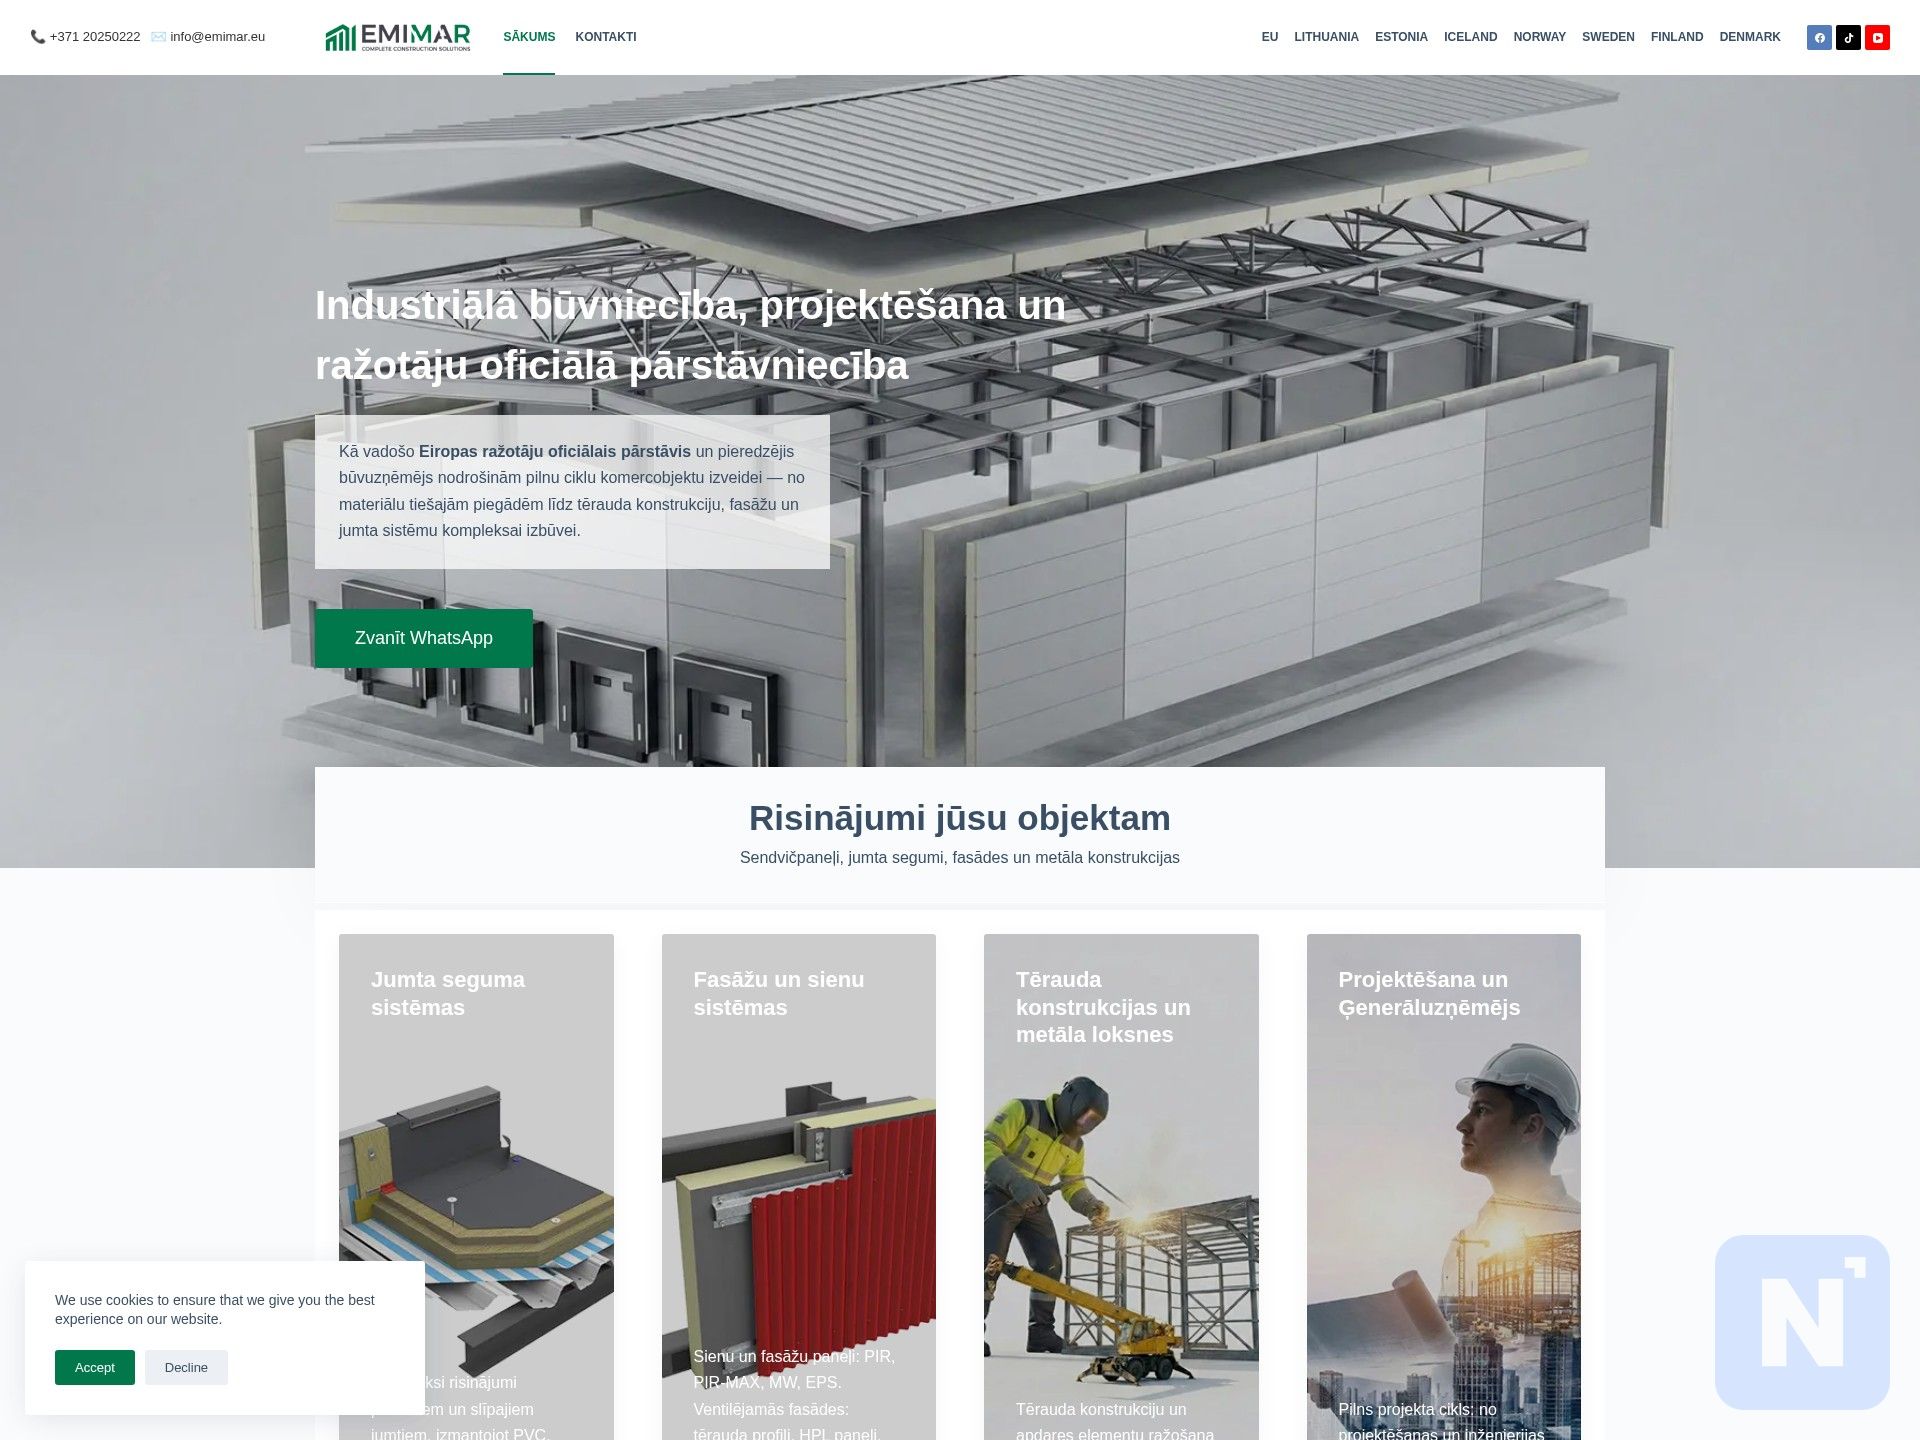1920x1440 pixels.
Task: Open the Tērauda konstrukcijas un metāla loksnes card
Action: click(x=1121, y=1187)
